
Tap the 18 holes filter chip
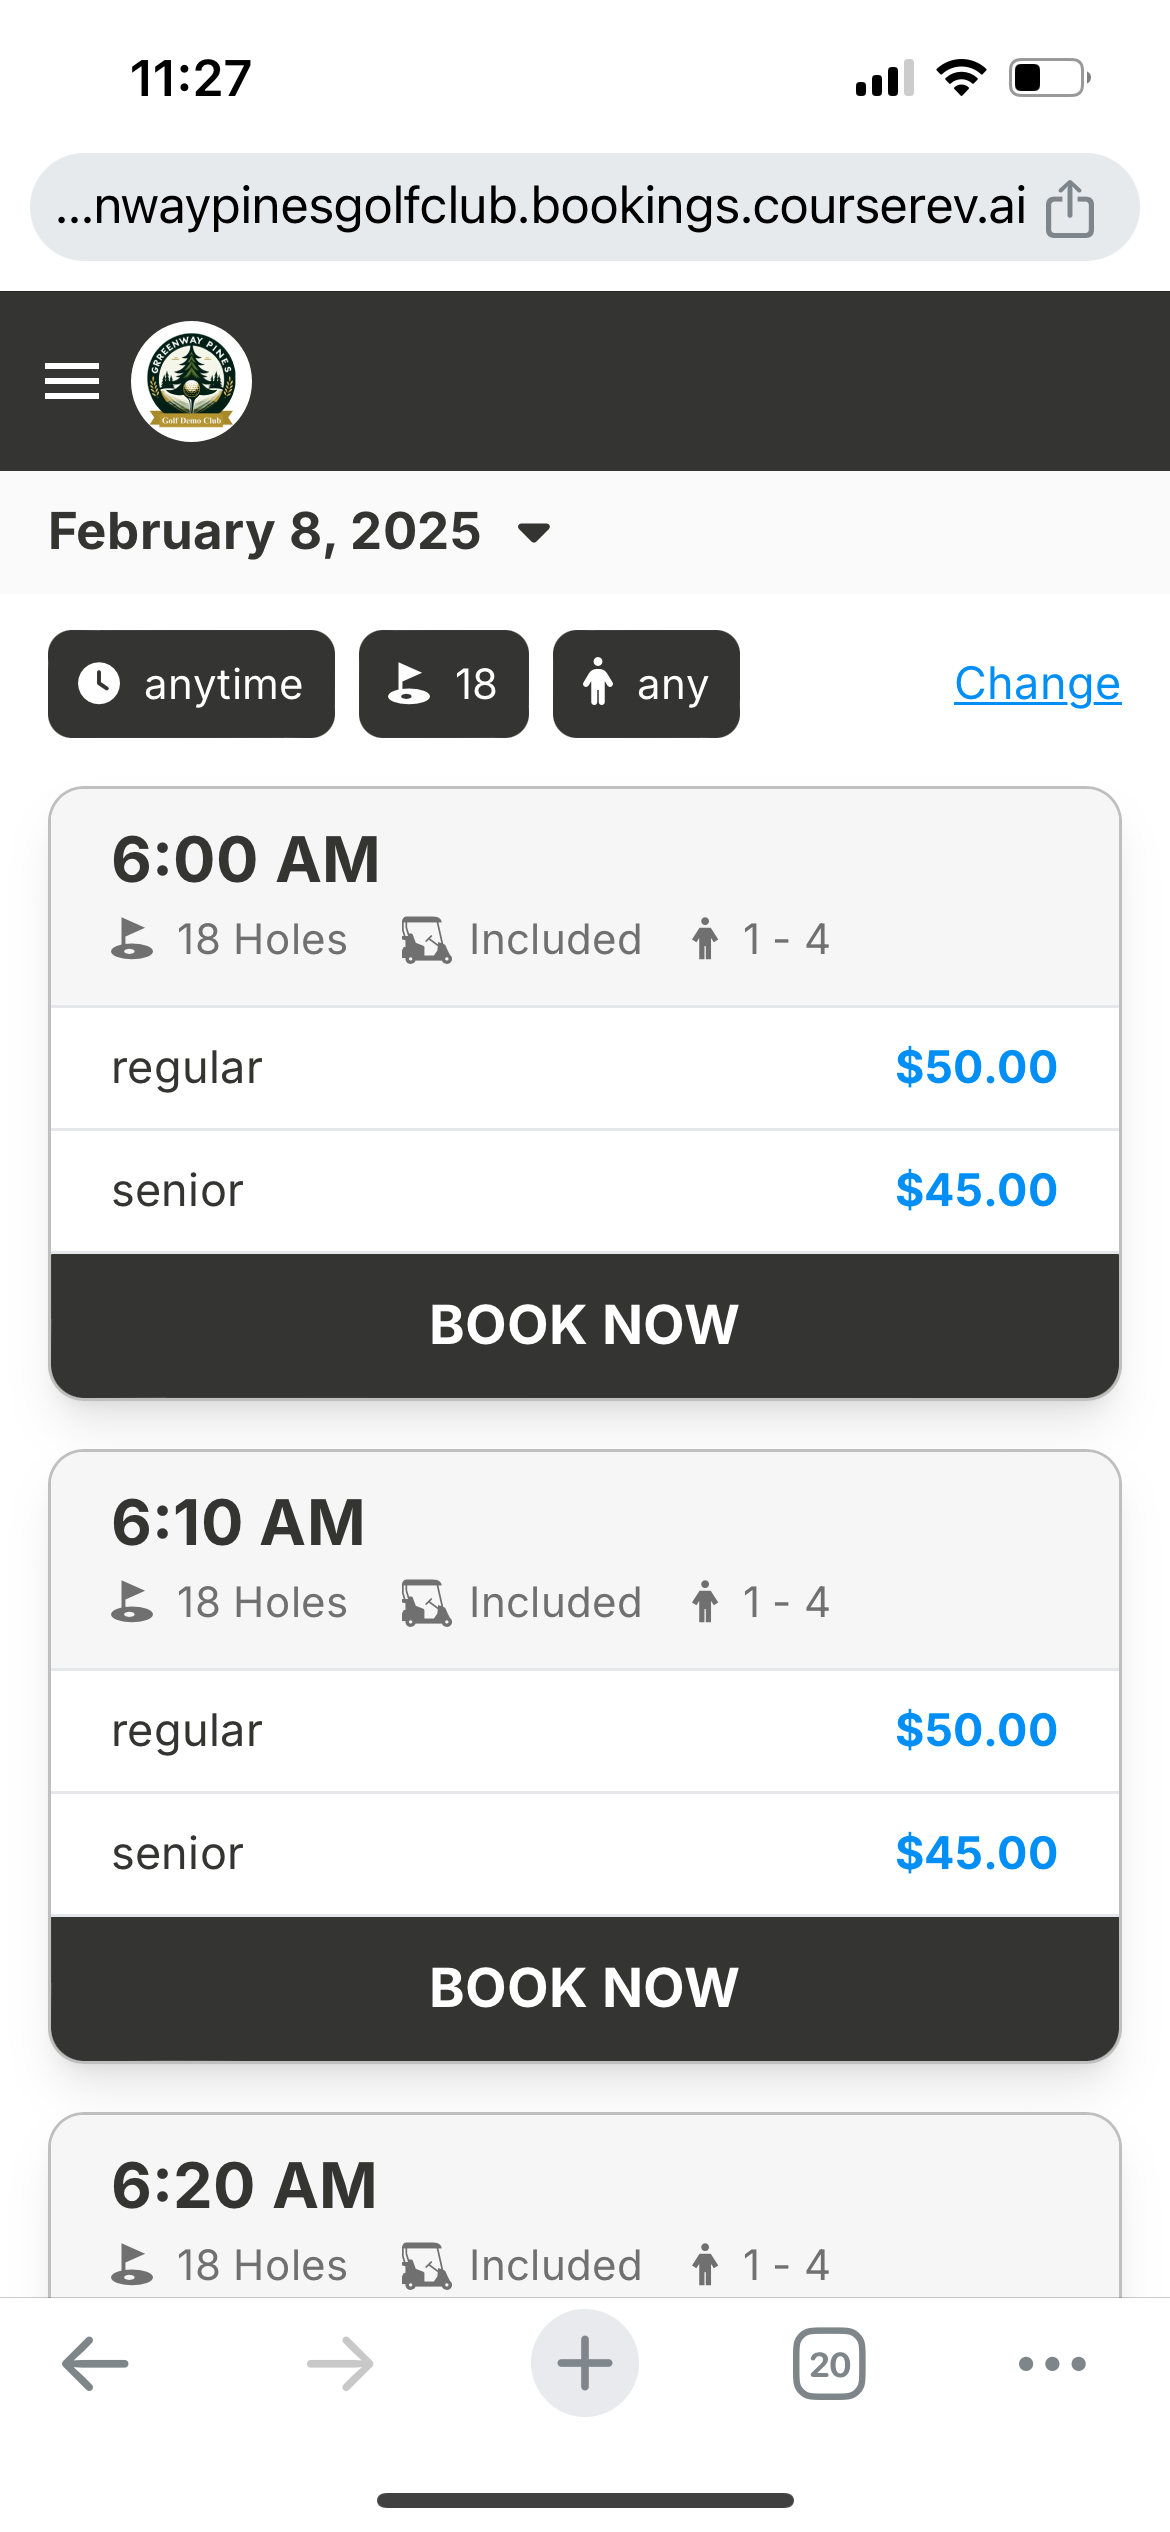tap(443, 684)
